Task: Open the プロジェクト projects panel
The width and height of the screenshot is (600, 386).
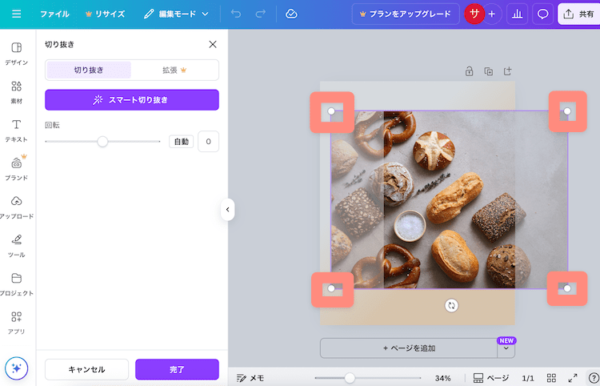Action: coord(16,284)
